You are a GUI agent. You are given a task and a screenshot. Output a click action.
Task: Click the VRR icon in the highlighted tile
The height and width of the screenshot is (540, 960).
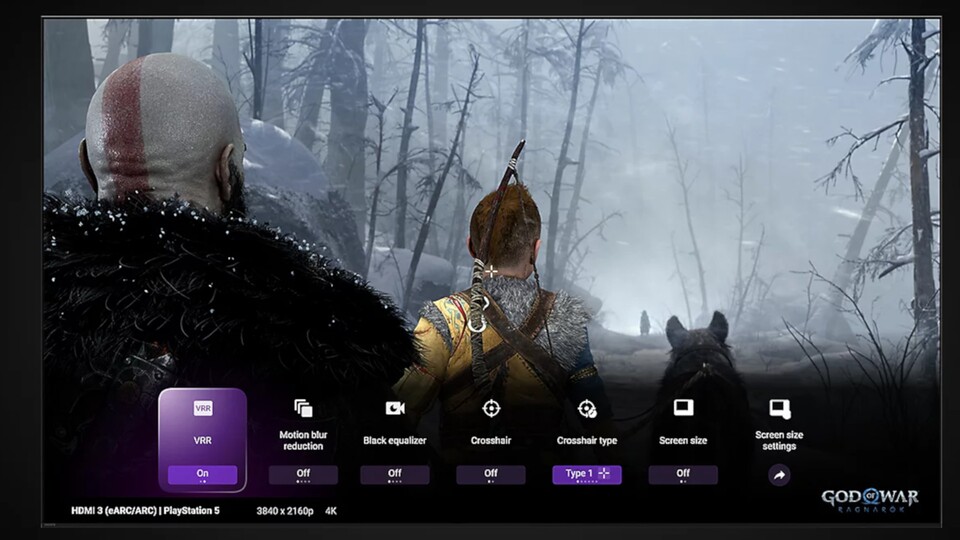coord(202,408)
